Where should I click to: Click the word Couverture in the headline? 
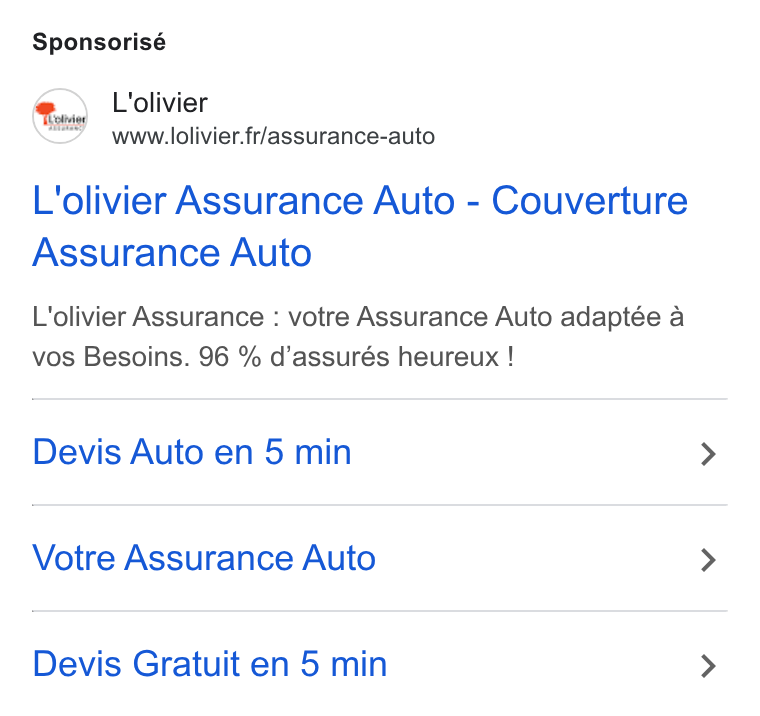point(590,200)
